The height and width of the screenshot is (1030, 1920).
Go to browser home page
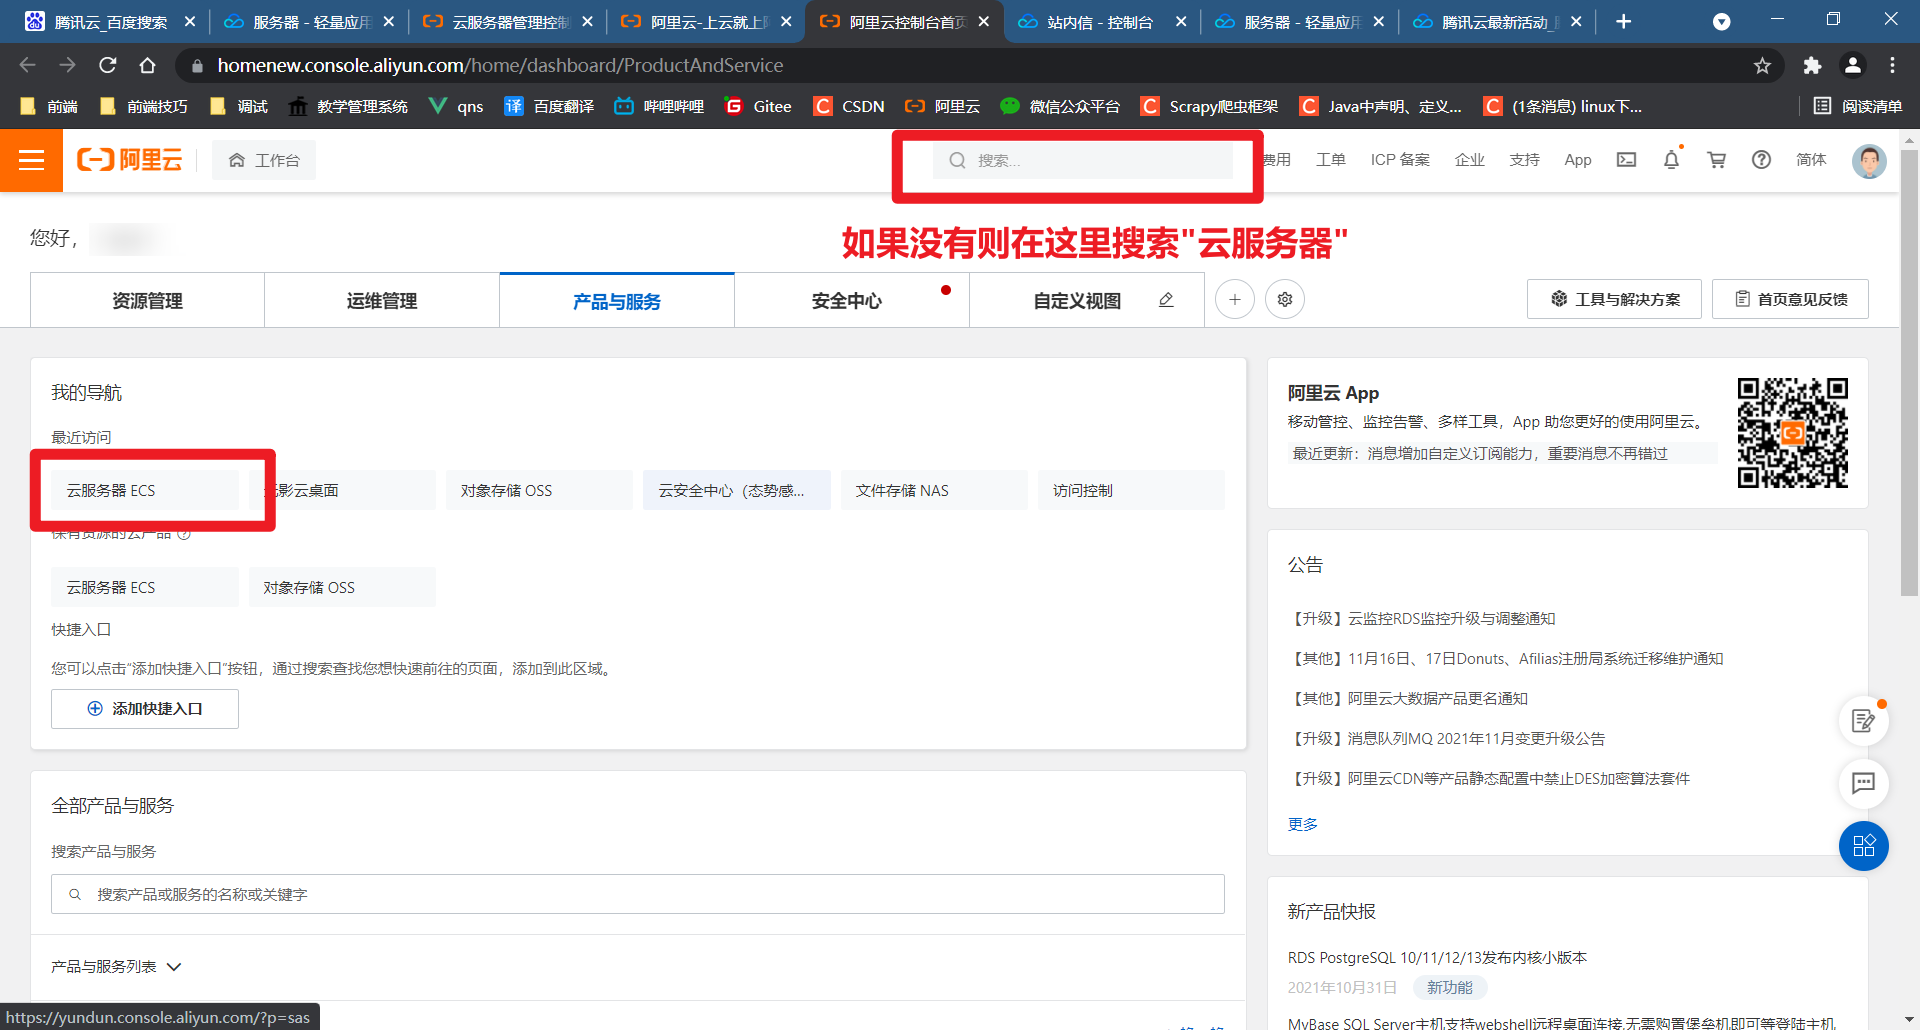pos(147,66)
